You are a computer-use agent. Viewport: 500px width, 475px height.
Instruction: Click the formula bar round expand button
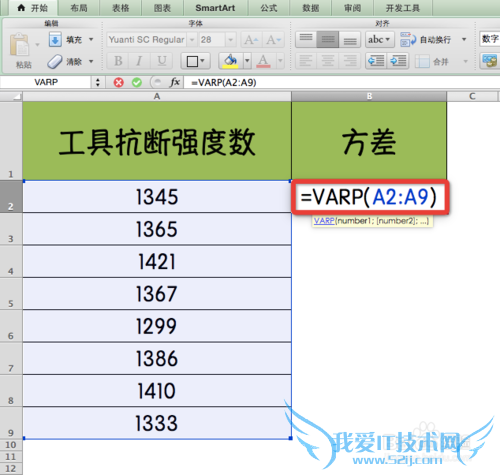(x=157, y=82)
